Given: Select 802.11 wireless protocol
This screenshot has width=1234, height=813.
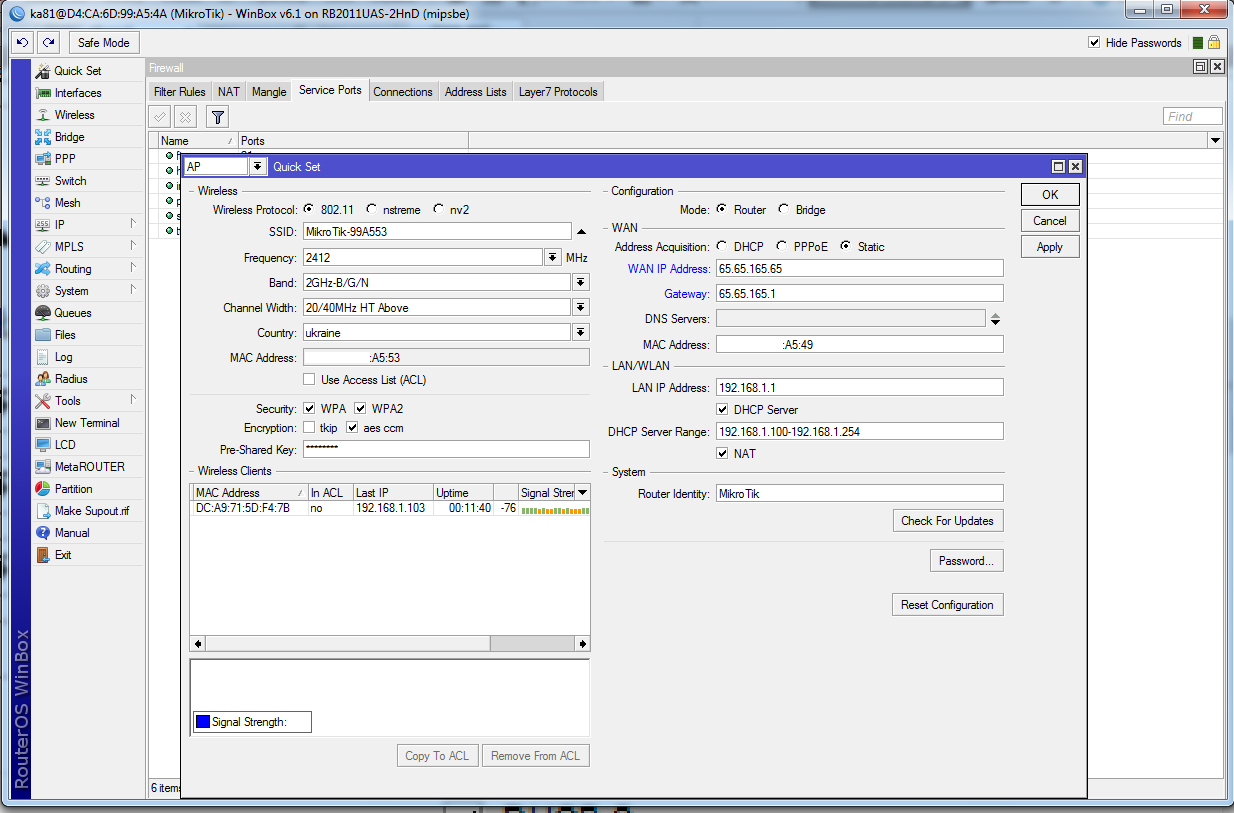Looking at the screenshot, I should (309, 210).
